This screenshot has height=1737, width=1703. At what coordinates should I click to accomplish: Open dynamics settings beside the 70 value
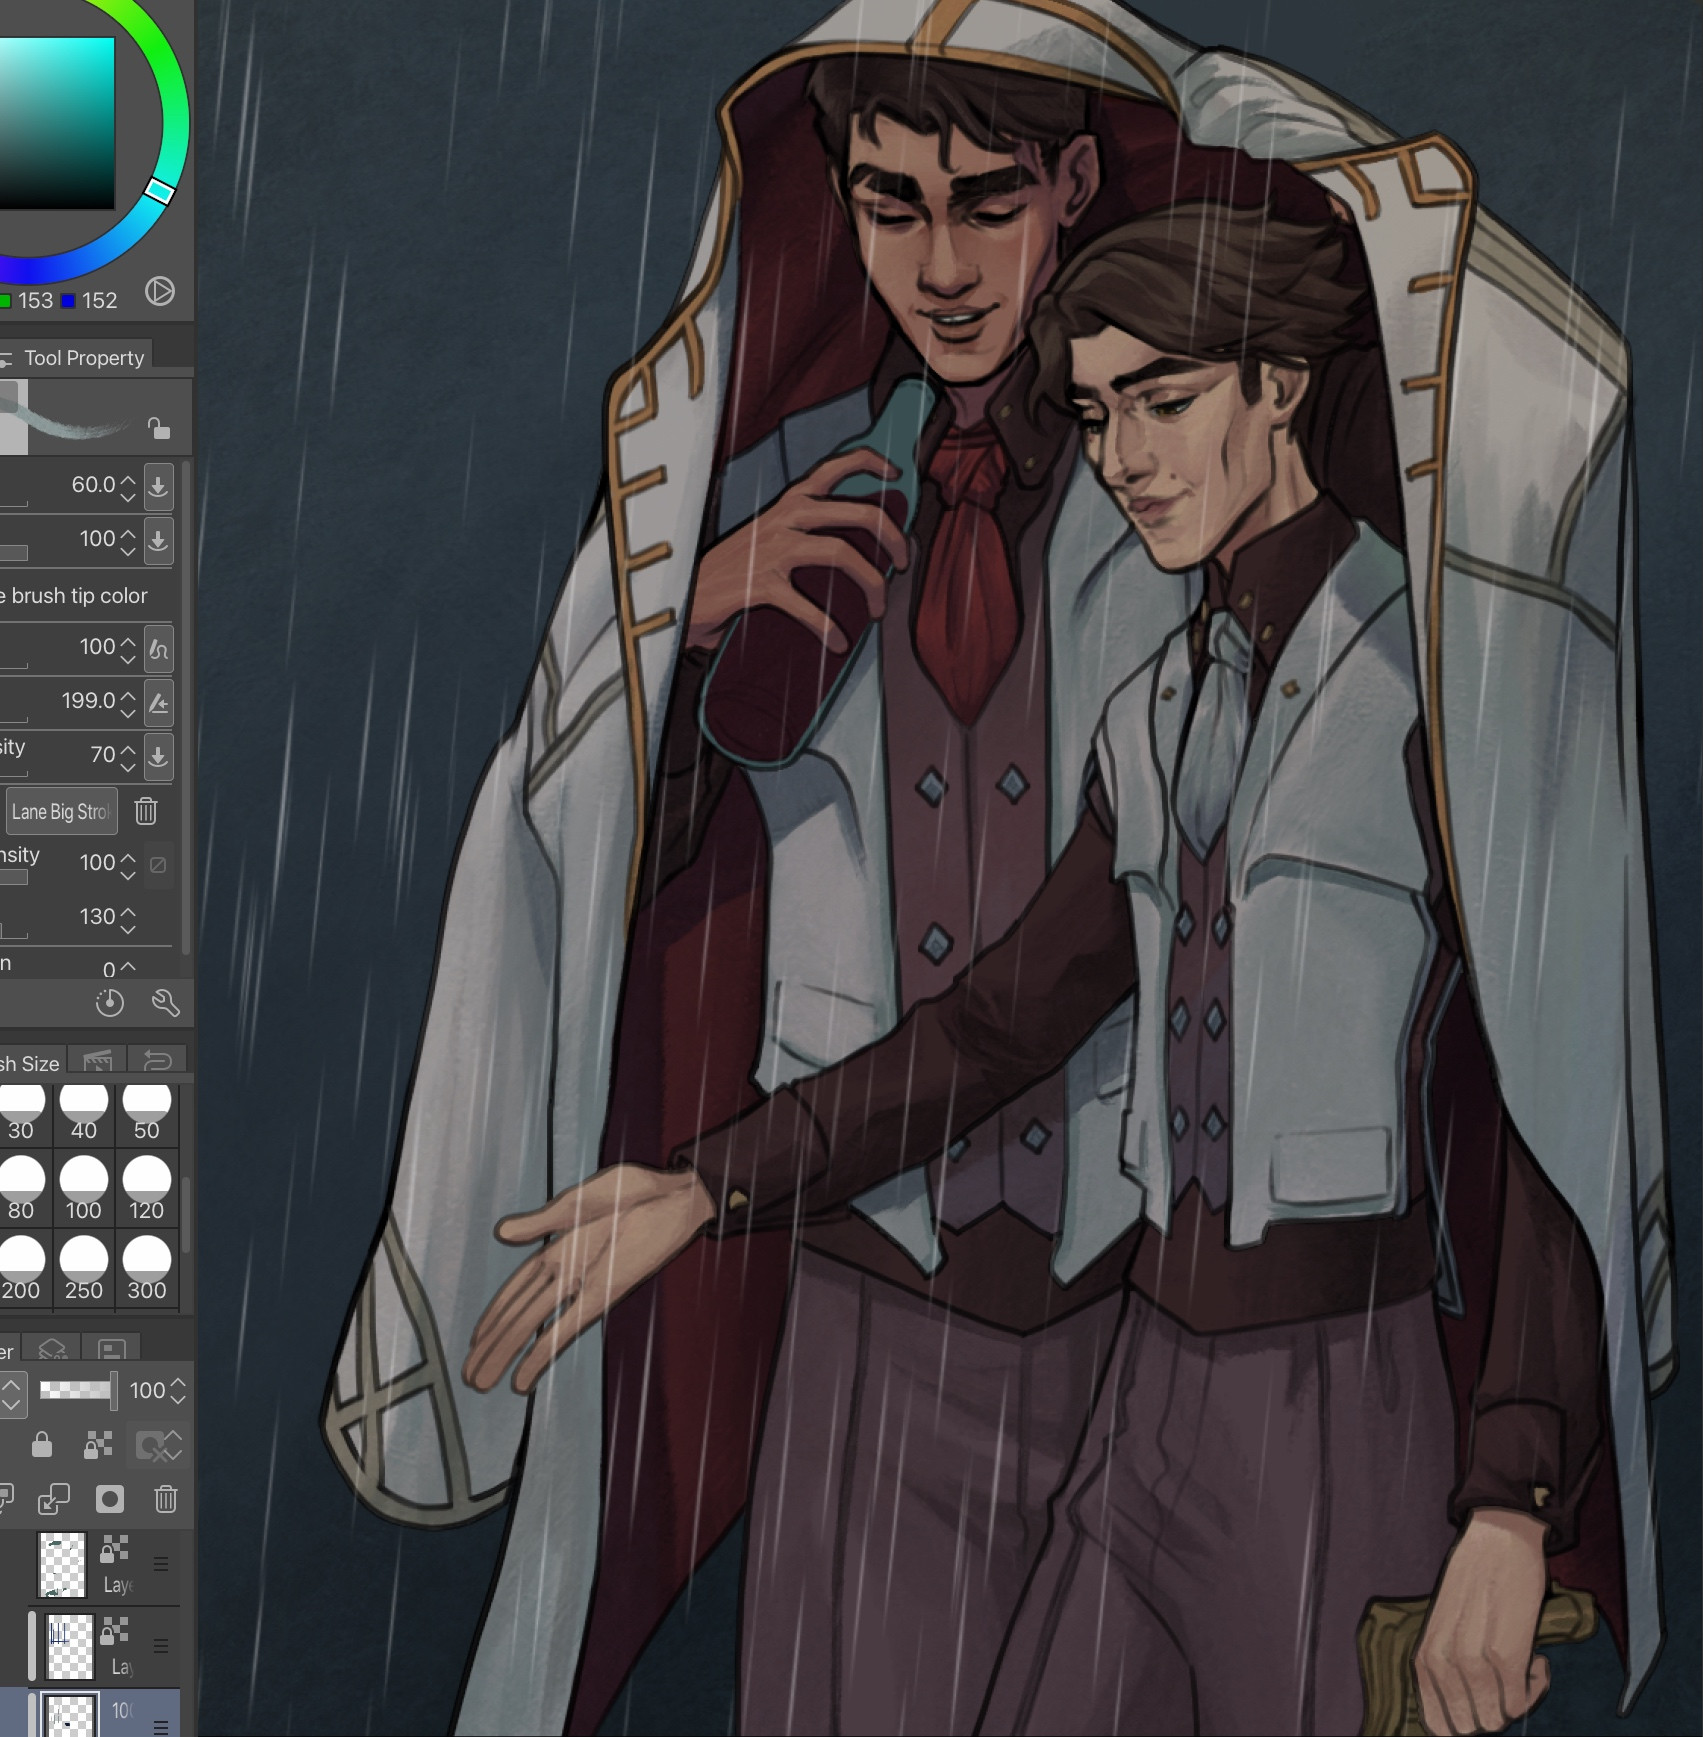[x=158, y=757]
